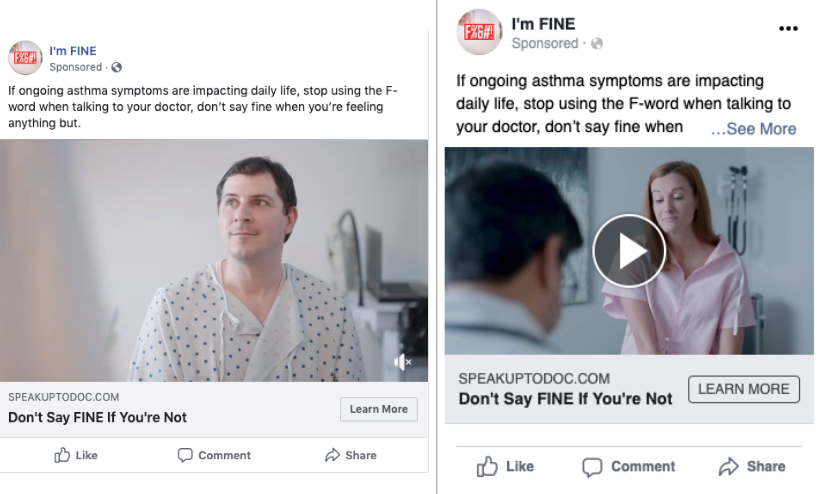Screen dimensions: 822x494
Task: Unmute the left video with speaker icon
Action: [x=402, y=361]
